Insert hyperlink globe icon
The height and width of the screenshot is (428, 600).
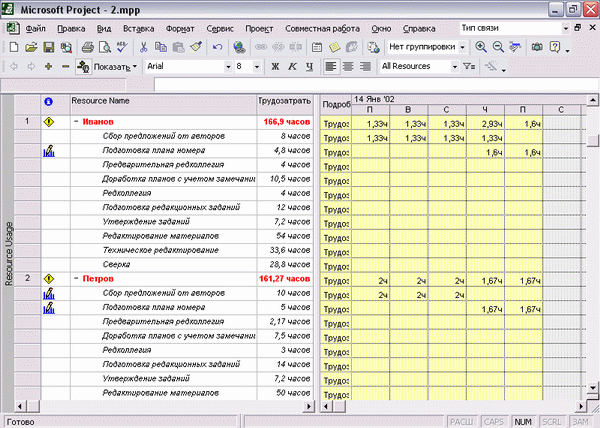[240, 47]
